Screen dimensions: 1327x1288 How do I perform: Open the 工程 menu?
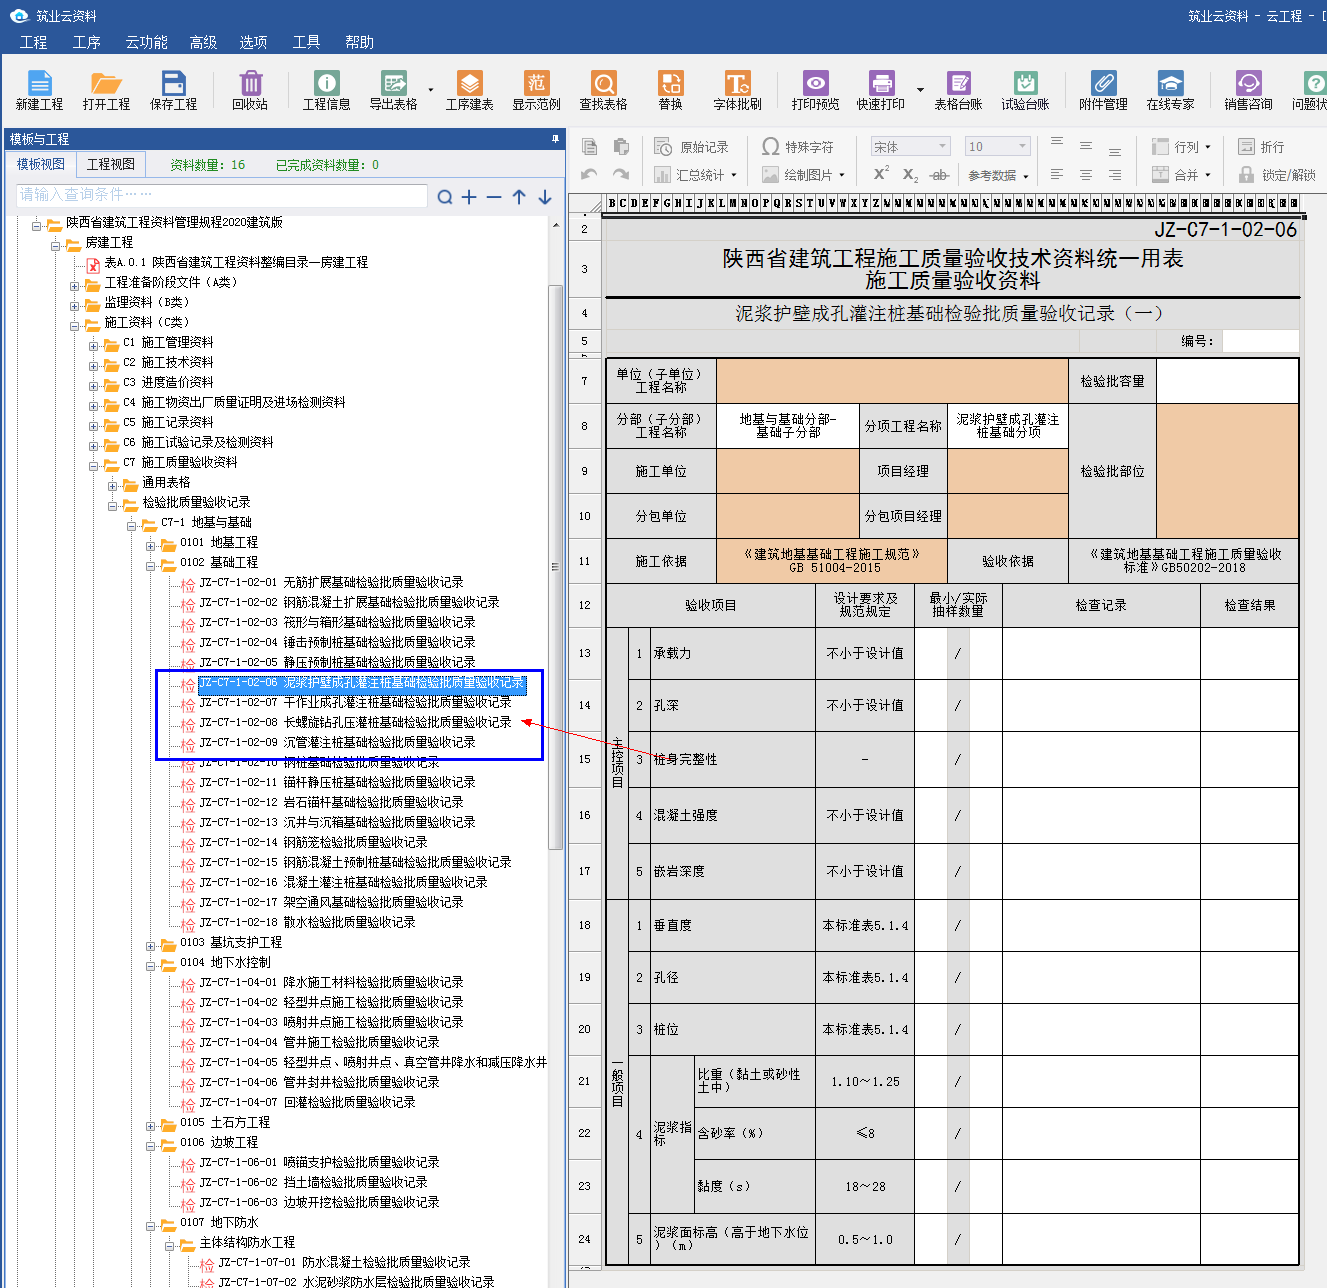click(33, 42)
